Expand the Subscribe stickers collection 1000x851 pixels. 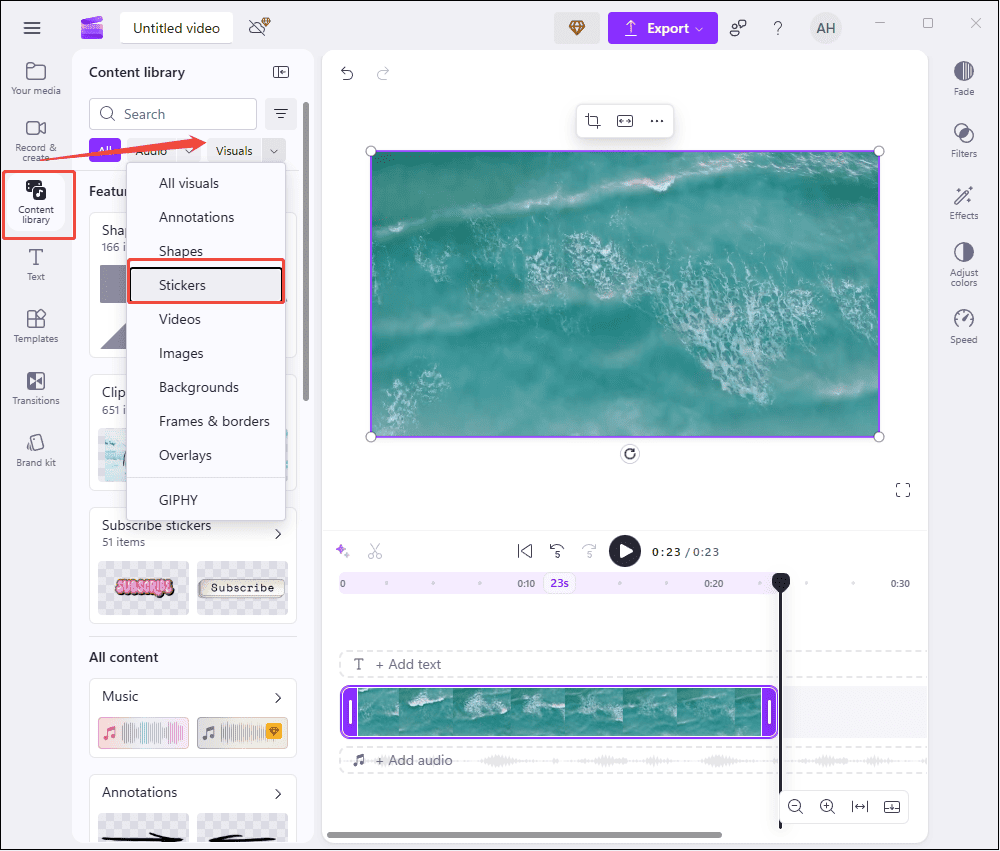pos(278,533)
